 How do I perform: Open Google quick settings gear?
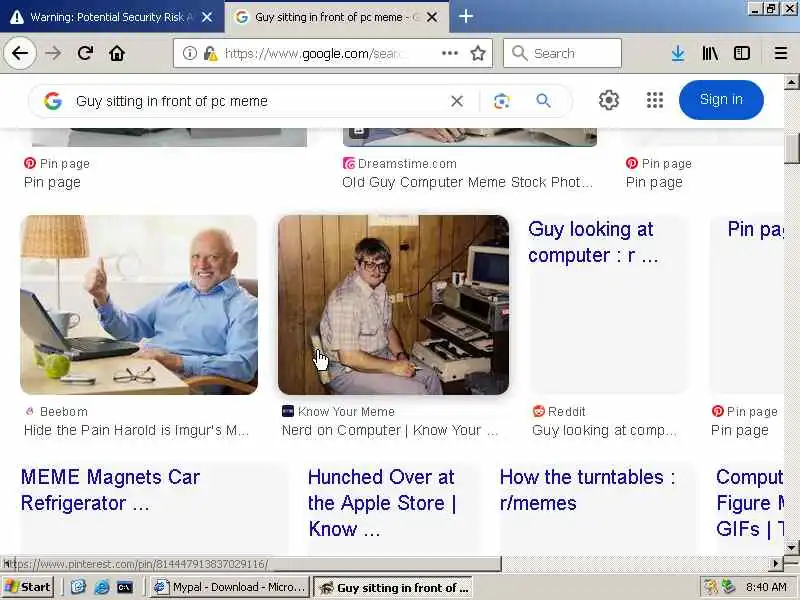609,100
